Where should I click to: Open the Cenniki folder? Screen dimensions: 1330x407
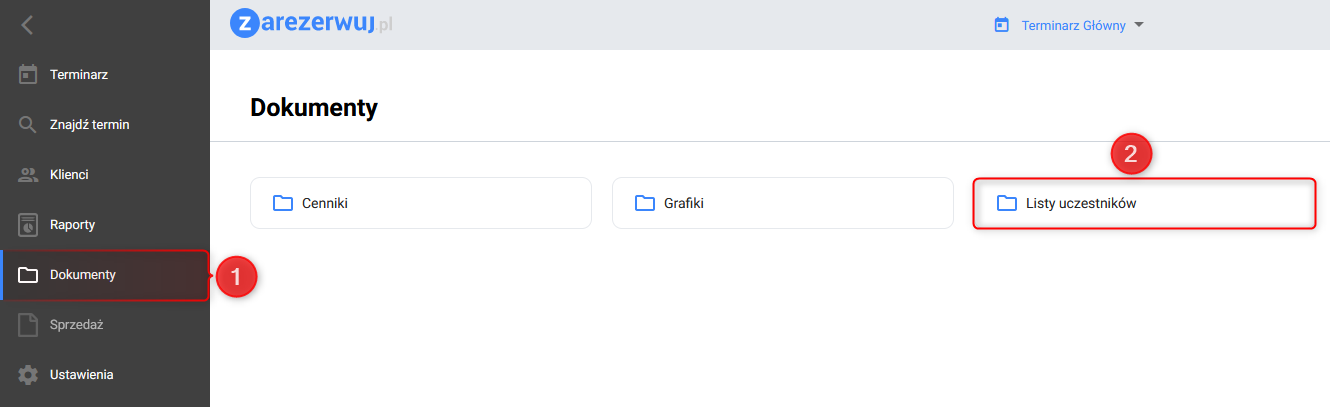click(420, 204)
